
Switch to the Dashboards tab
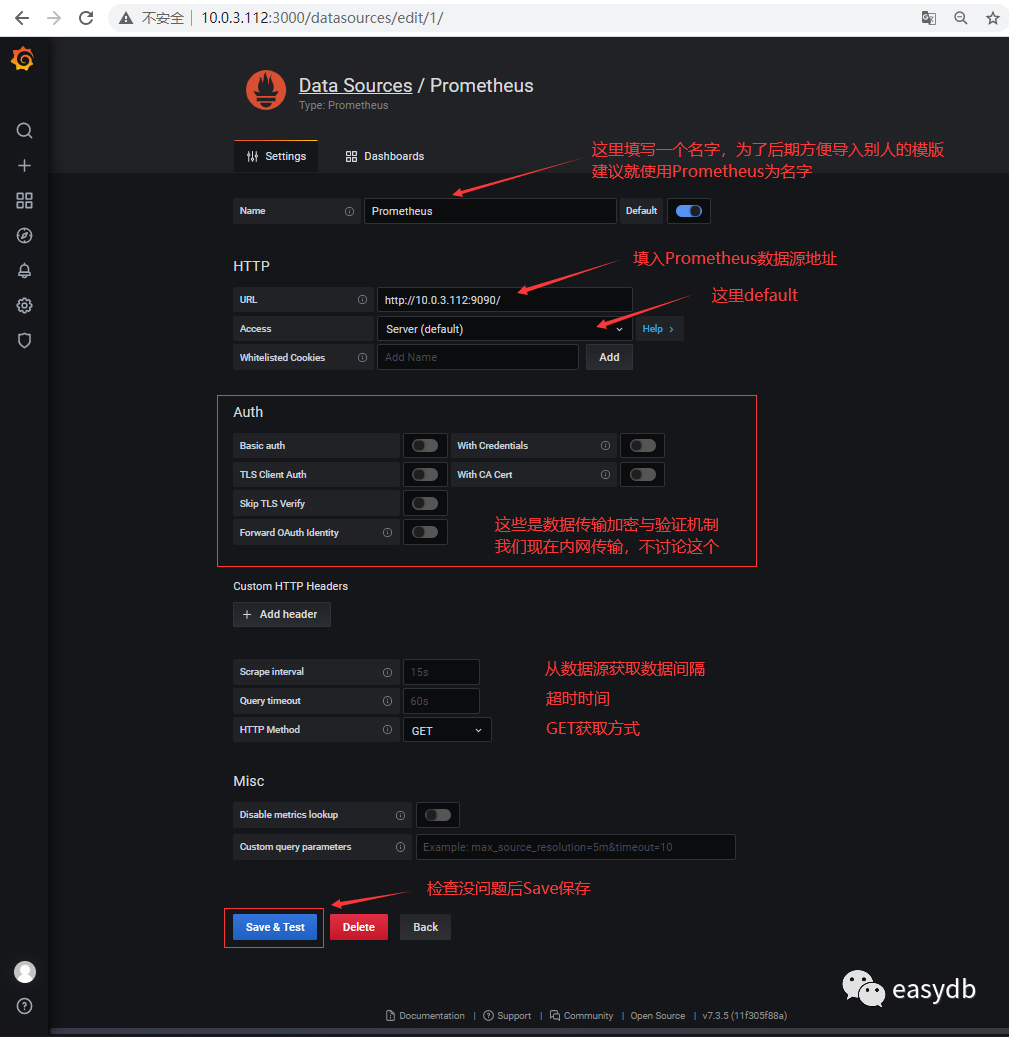click(385, 156)
